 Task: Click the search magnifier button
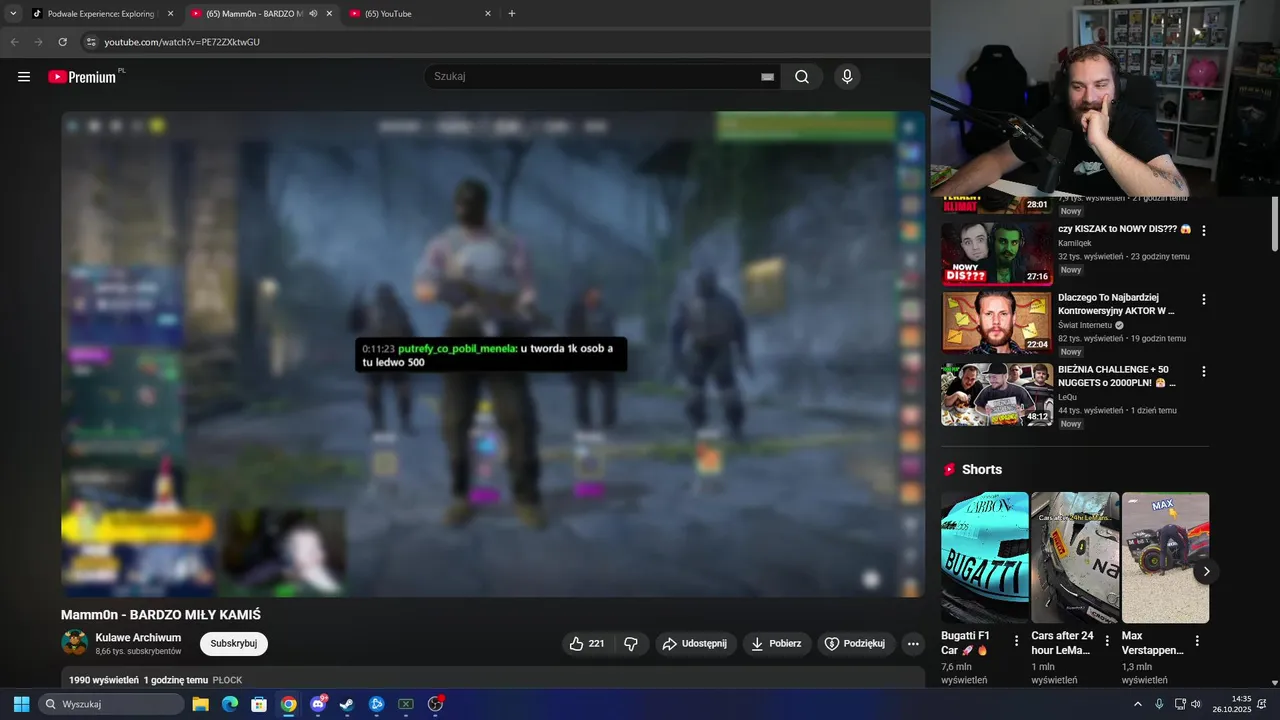802,77
